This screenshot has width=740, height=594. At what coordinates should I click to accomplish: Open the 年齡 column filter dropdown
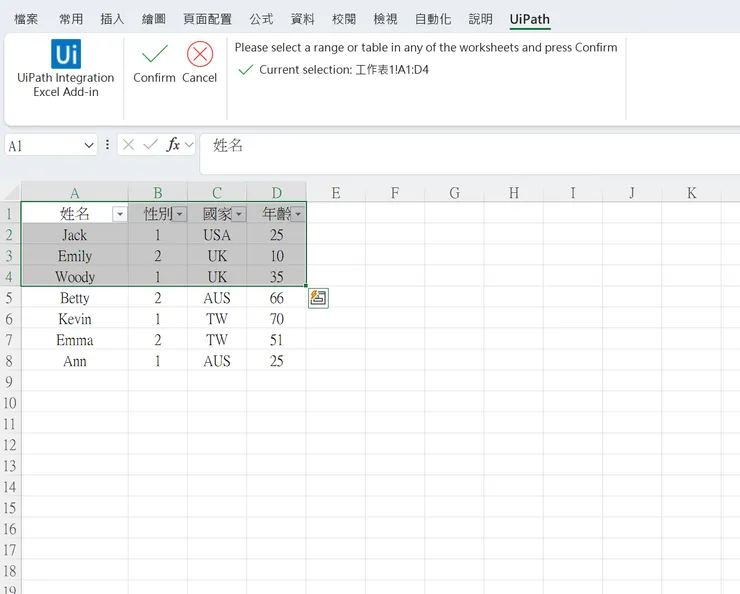298,215
